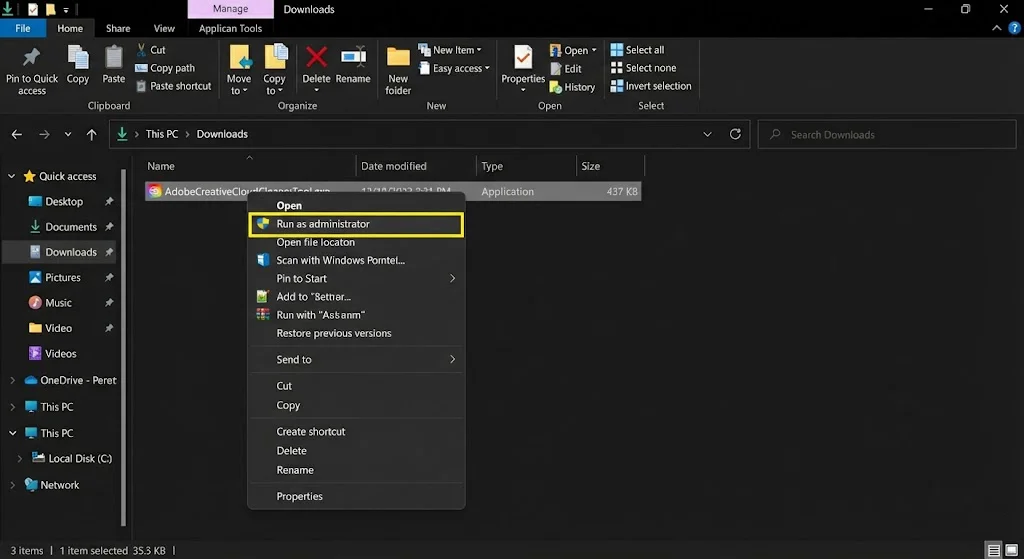Screen dimensions: 1024x559
Task: Open the Properties ribbon icon
Action: tap(523, 58)
